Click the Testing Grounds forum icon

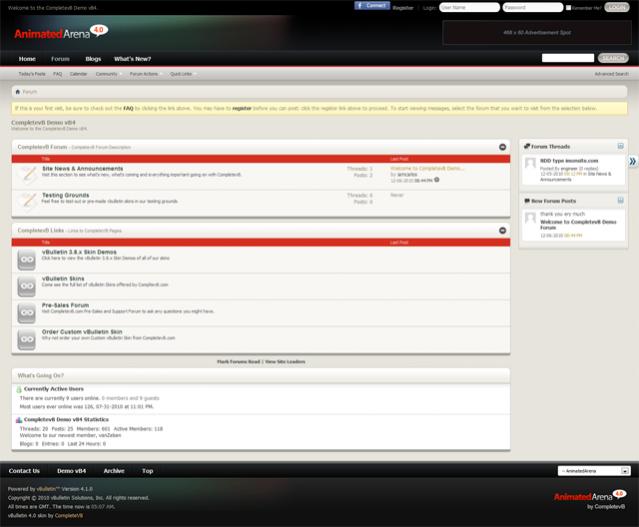pos(28,201)
